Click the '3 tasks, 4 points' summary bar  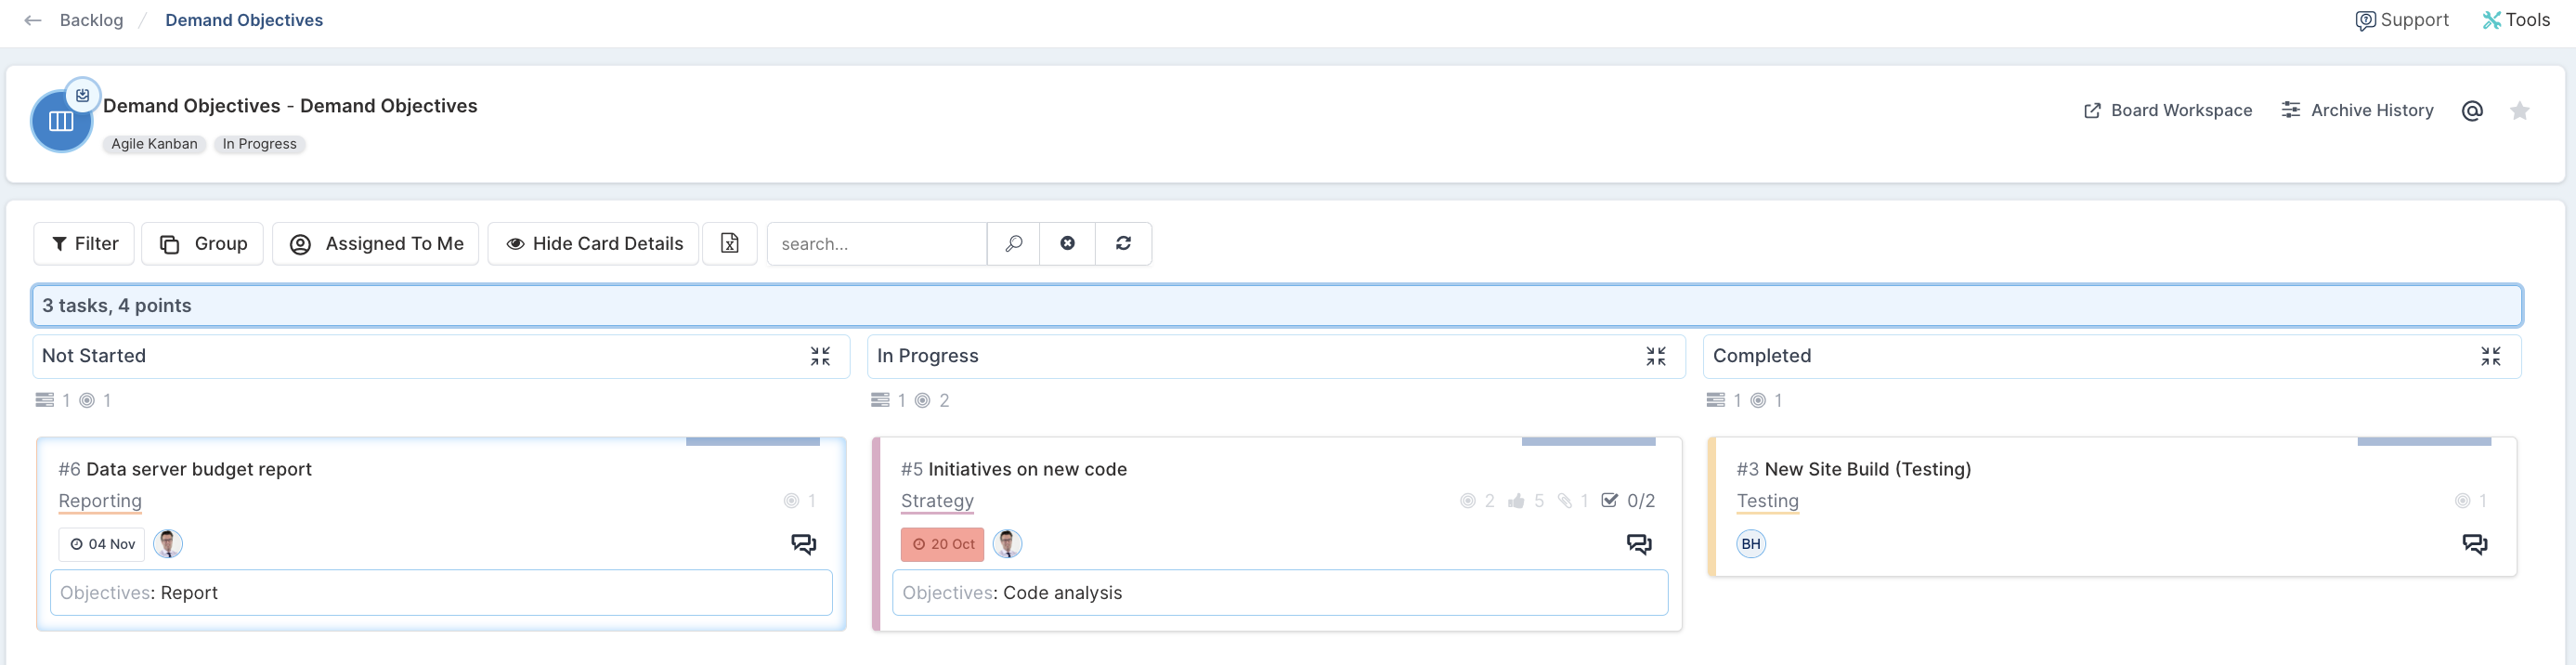1277,306
